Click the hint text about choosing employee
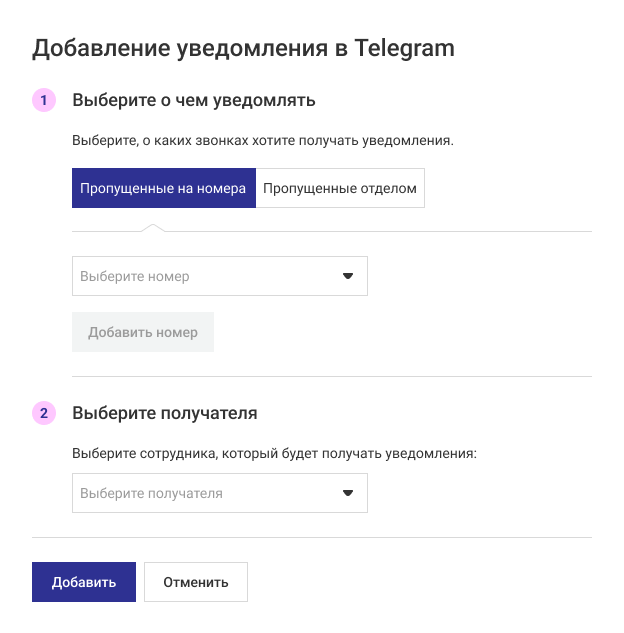The image size is (624, 633). 275,453
